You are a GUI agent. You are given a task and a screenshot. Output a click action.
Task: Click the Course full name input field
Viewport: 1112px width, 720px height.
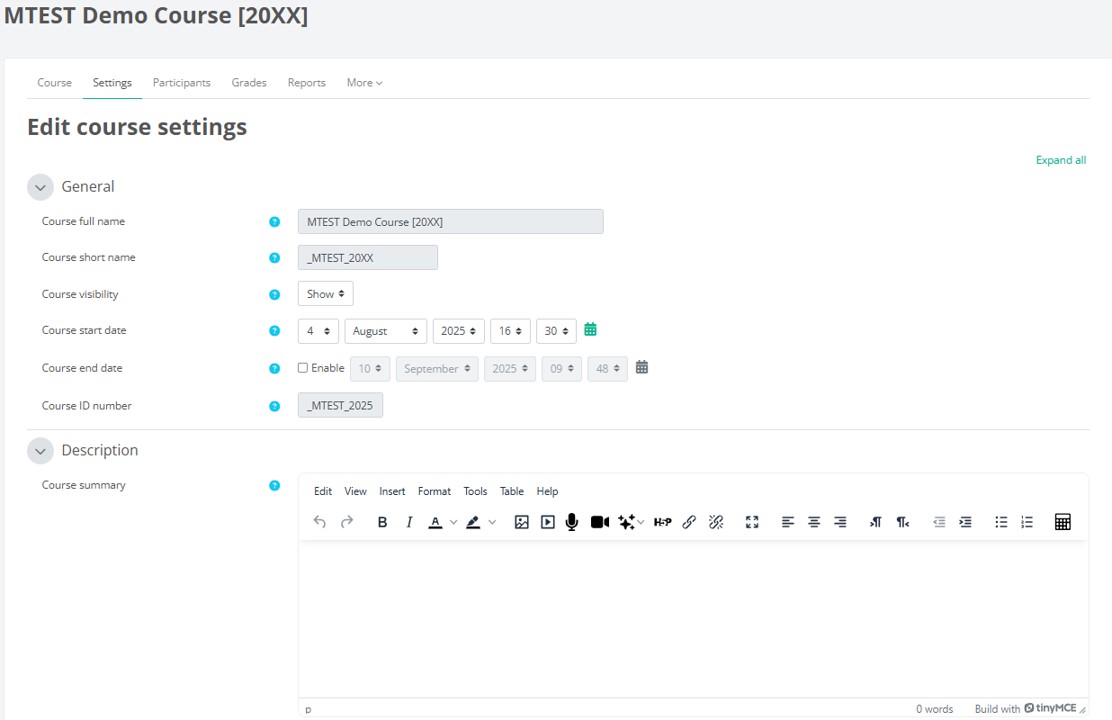(x=450, y=222)
